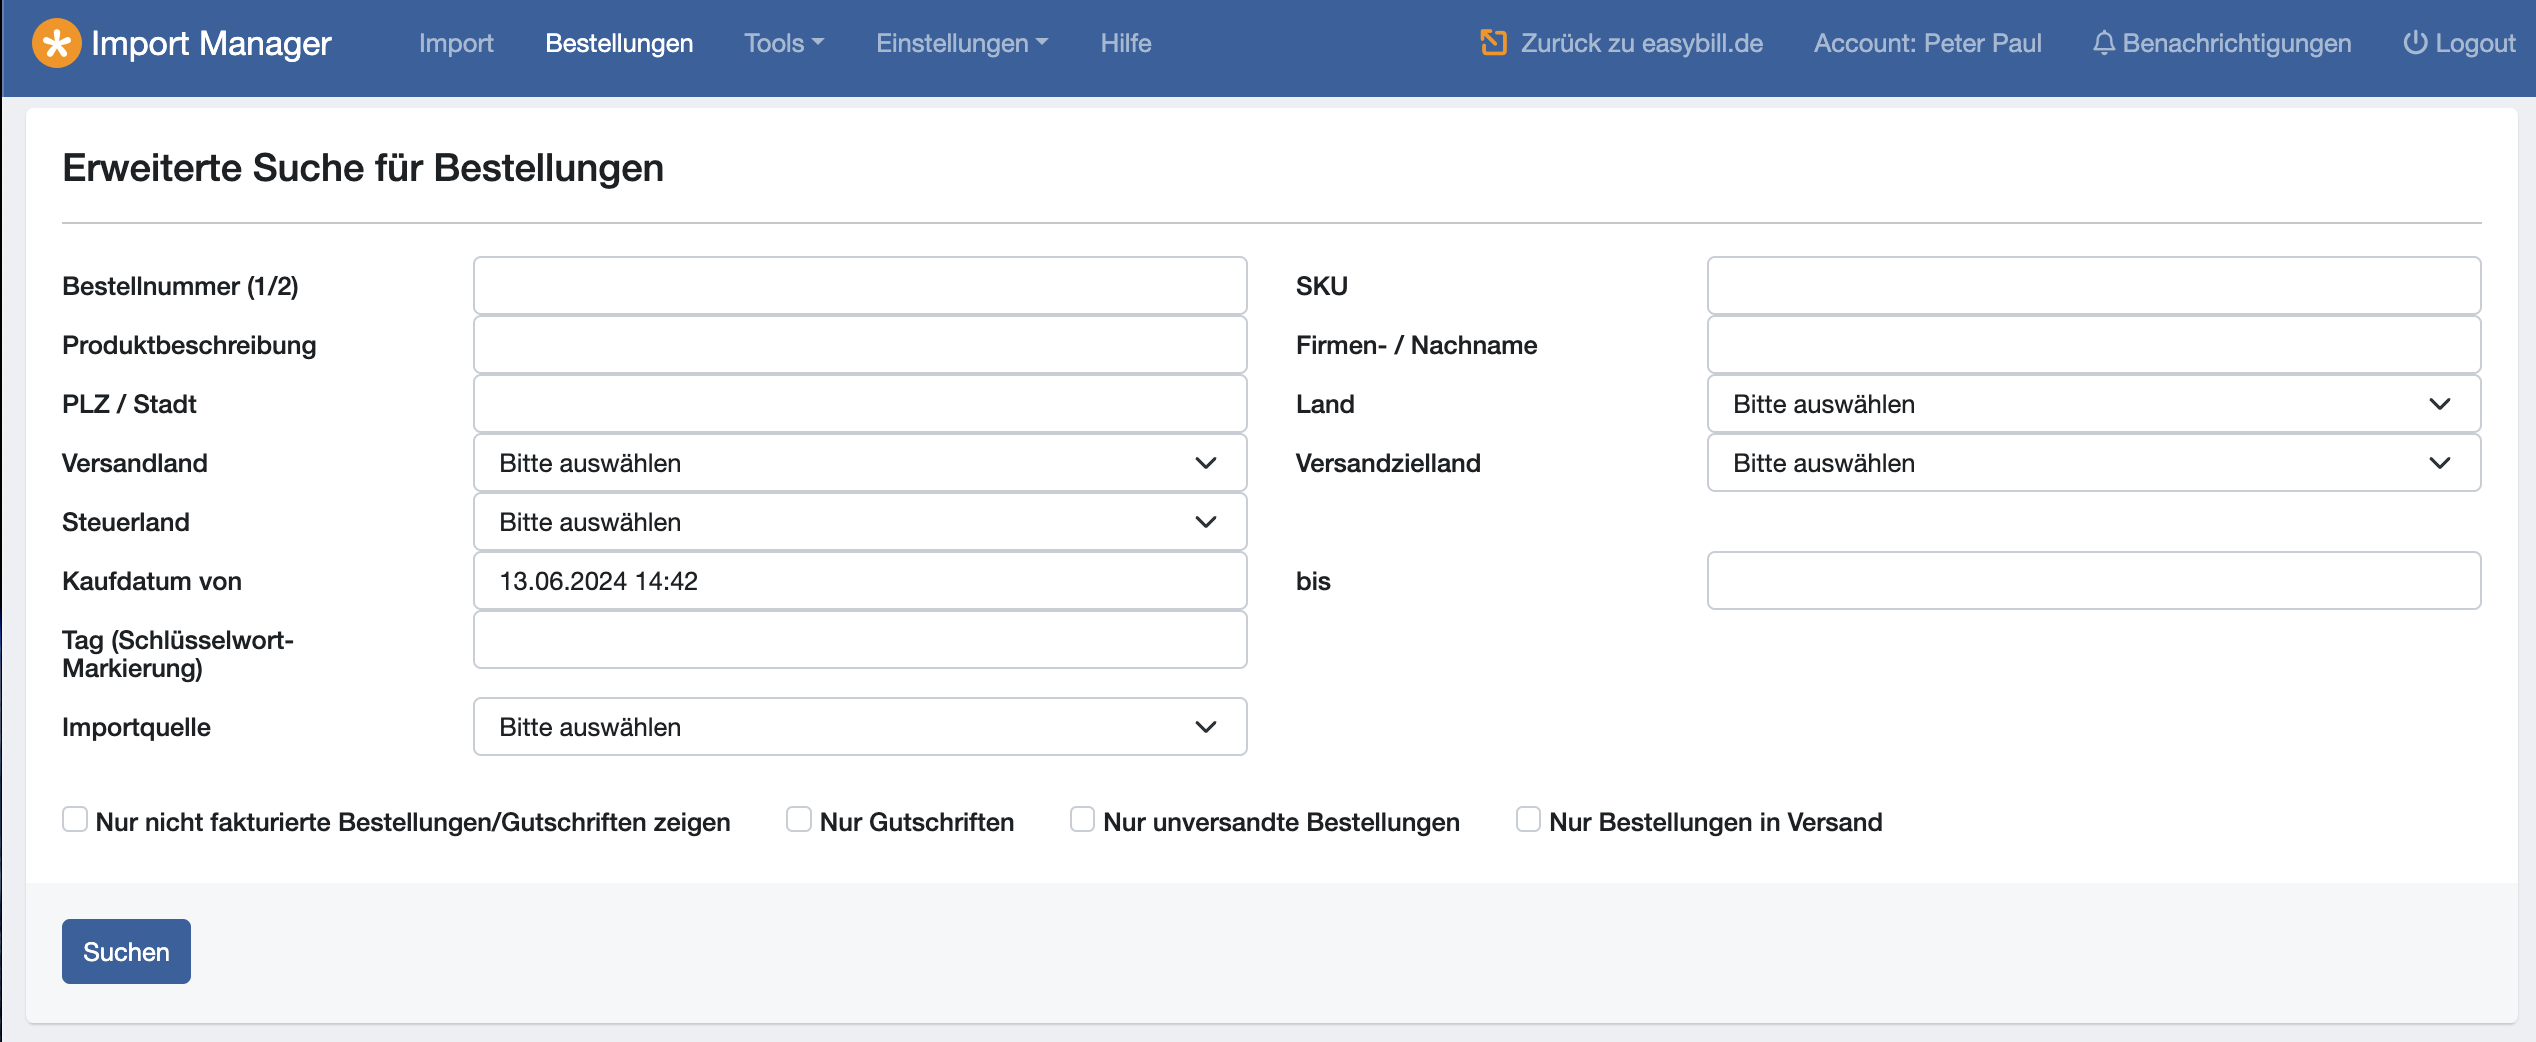
Task: Click the Versandzielland label
Action: (x=1388, y=463)
